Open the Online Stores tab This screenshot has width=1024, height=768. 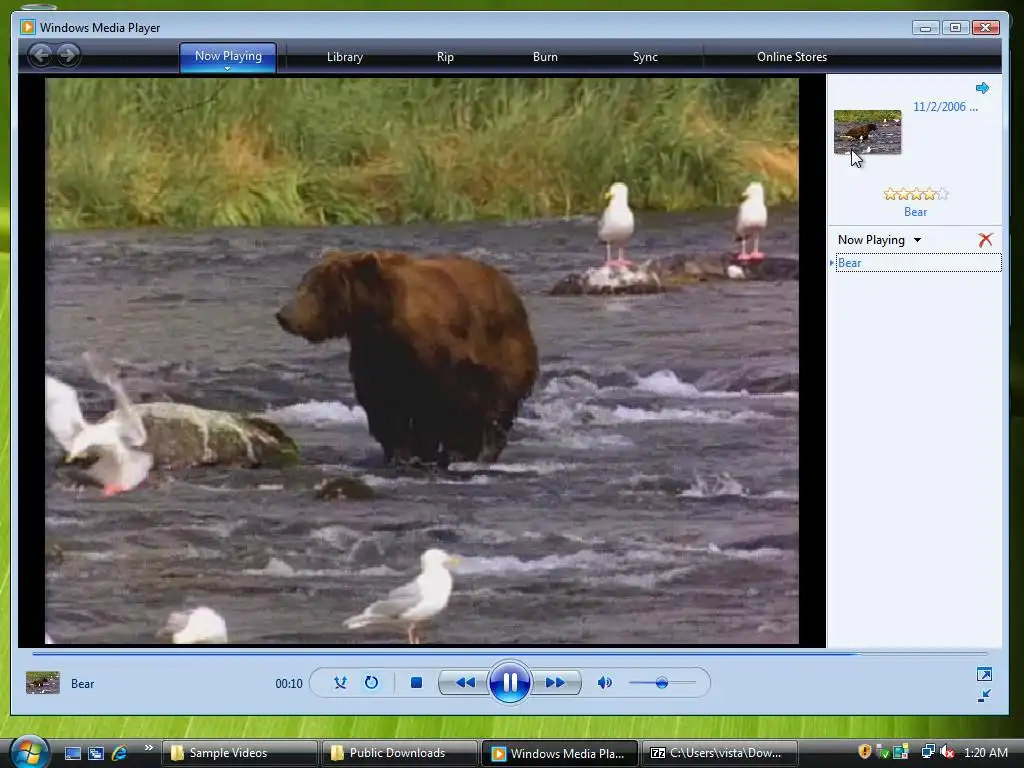click(792, 57)
